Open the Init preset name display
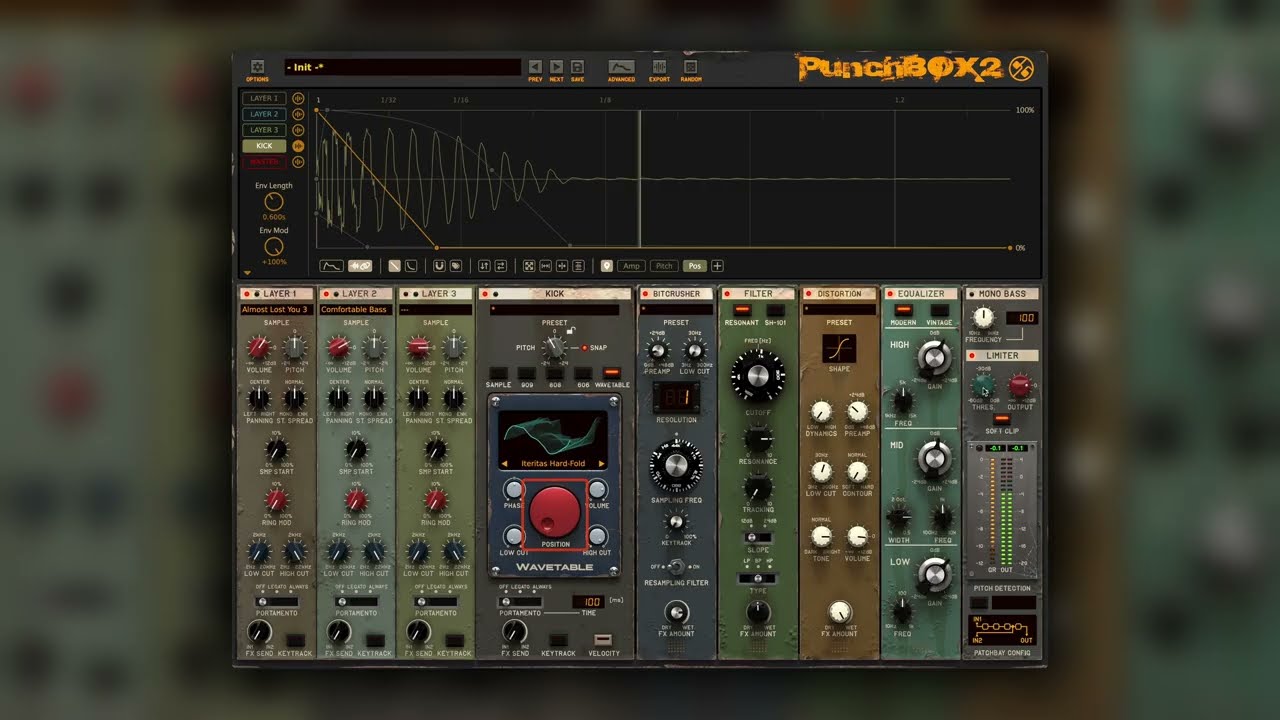Viewport: 1280px width, 720px height. 403,67
